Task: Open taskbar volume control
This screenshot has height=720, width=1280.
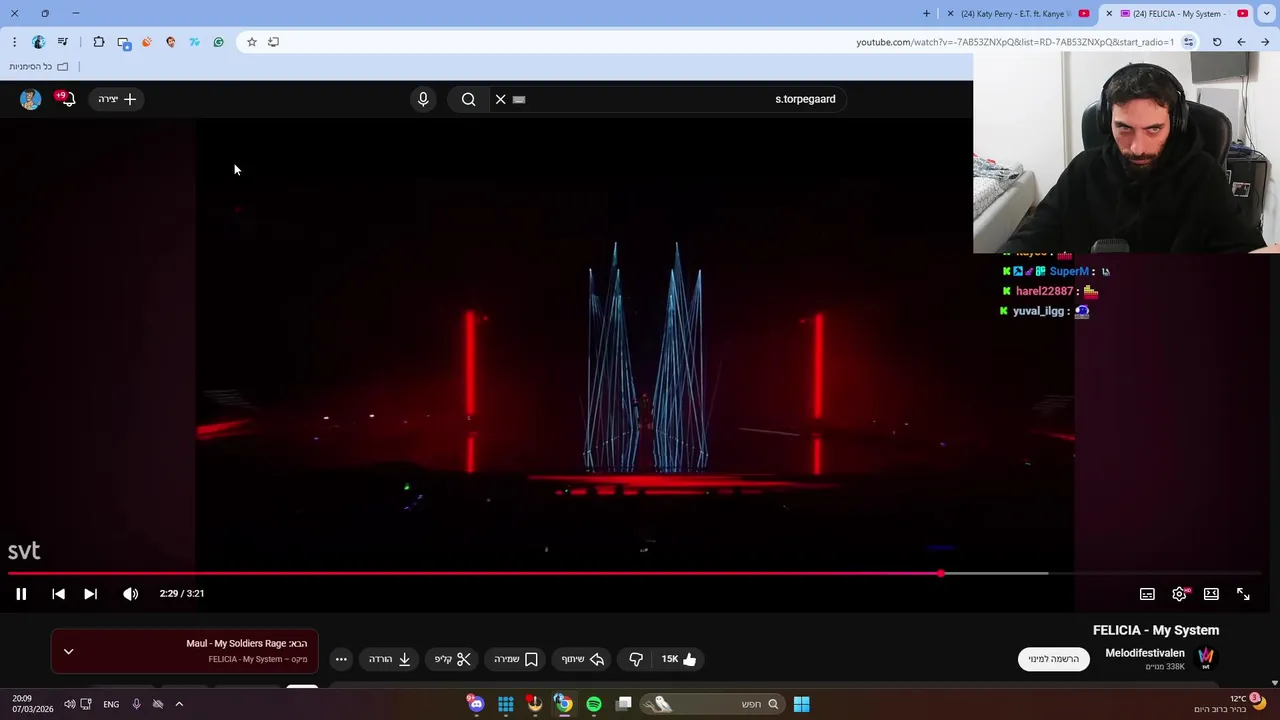Action: tap(69, 704)
